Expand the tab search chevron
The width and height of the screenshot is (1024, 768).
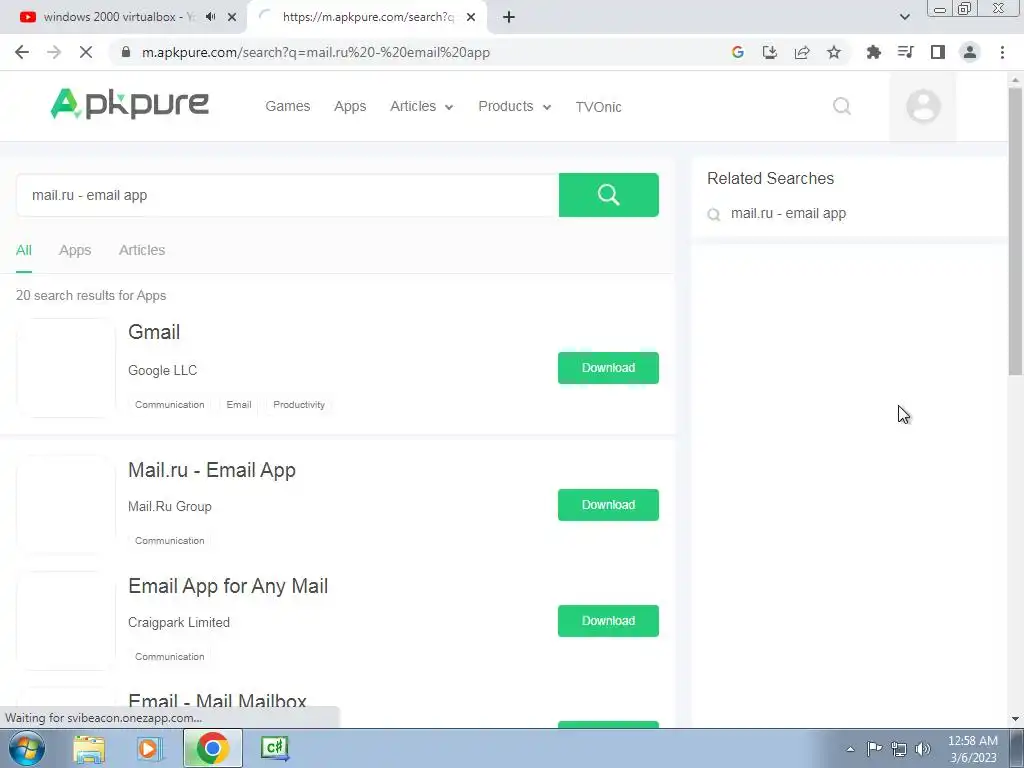click(904, 17)
